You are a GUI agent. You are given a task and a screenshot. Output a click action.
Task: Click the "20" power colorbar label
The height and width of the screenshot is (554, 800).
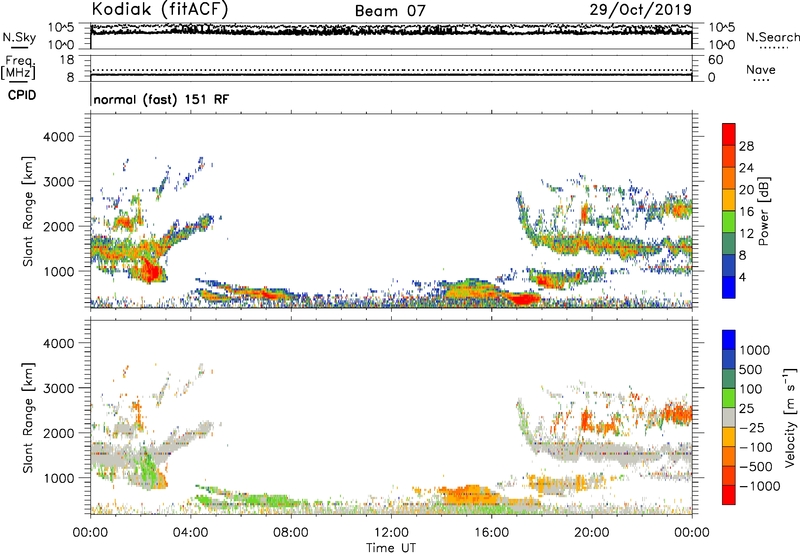[746, 190]
